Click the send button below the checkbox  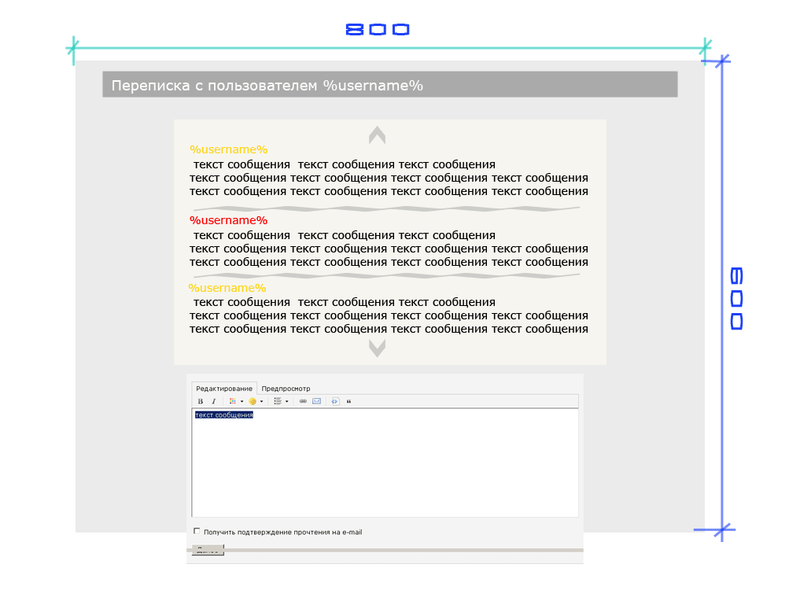208,550
